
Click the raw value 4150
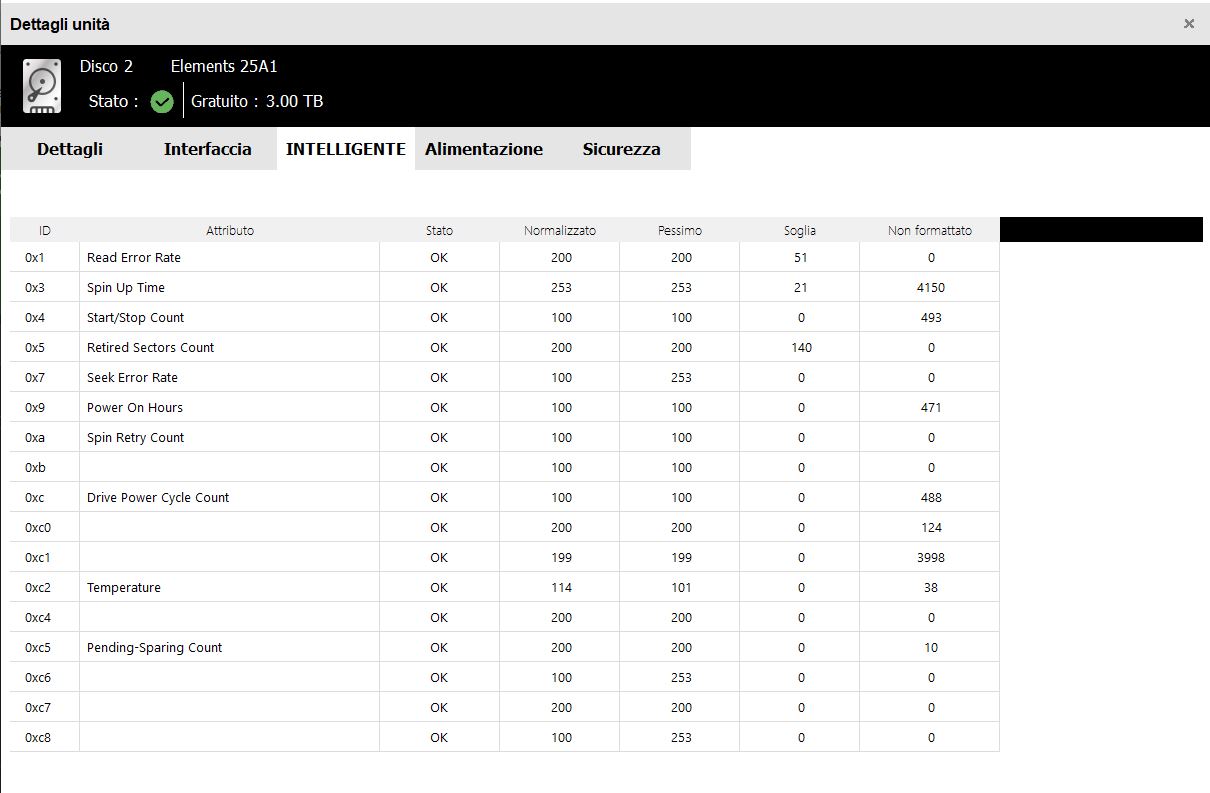click(x=931, y=287)
